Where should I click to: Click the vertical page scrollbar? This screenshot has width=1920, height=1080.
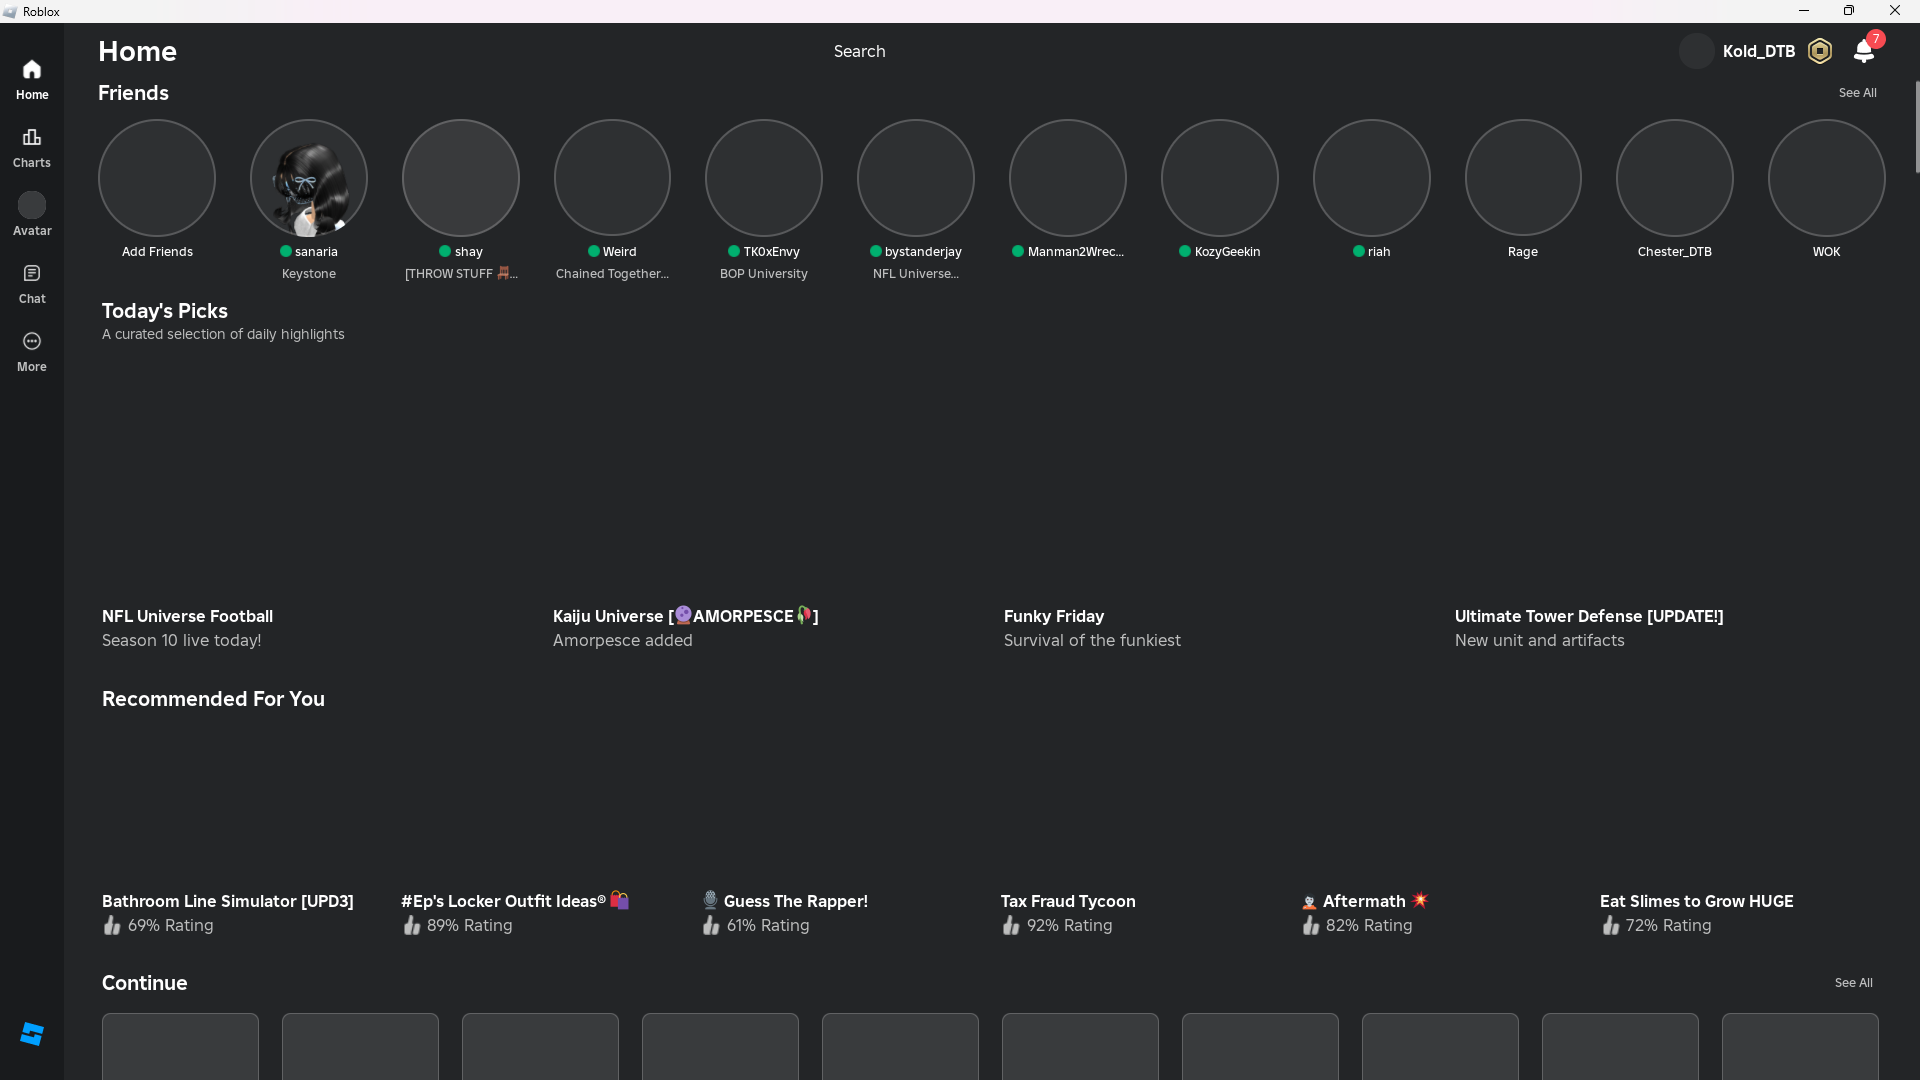click(x=1917, y=127)
